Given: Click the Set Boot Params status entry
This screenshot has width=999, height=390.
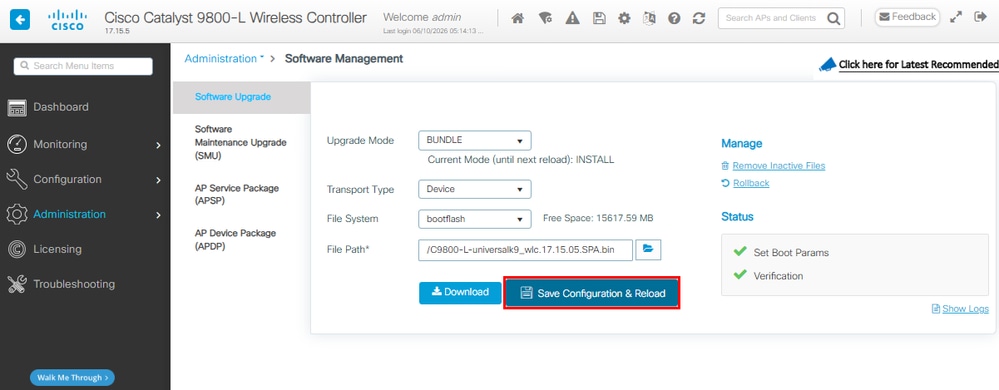Looking at the screenshot, I should point(791,252).
